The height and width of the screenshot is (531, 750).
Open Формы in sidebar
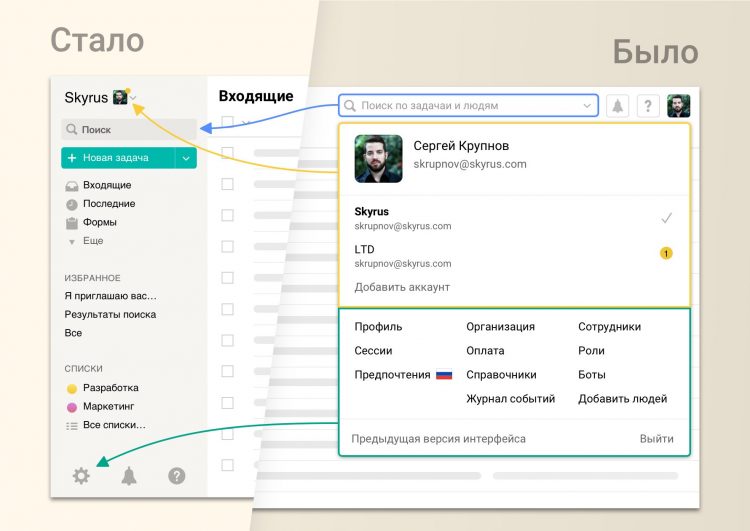click(x=99, y=222)
